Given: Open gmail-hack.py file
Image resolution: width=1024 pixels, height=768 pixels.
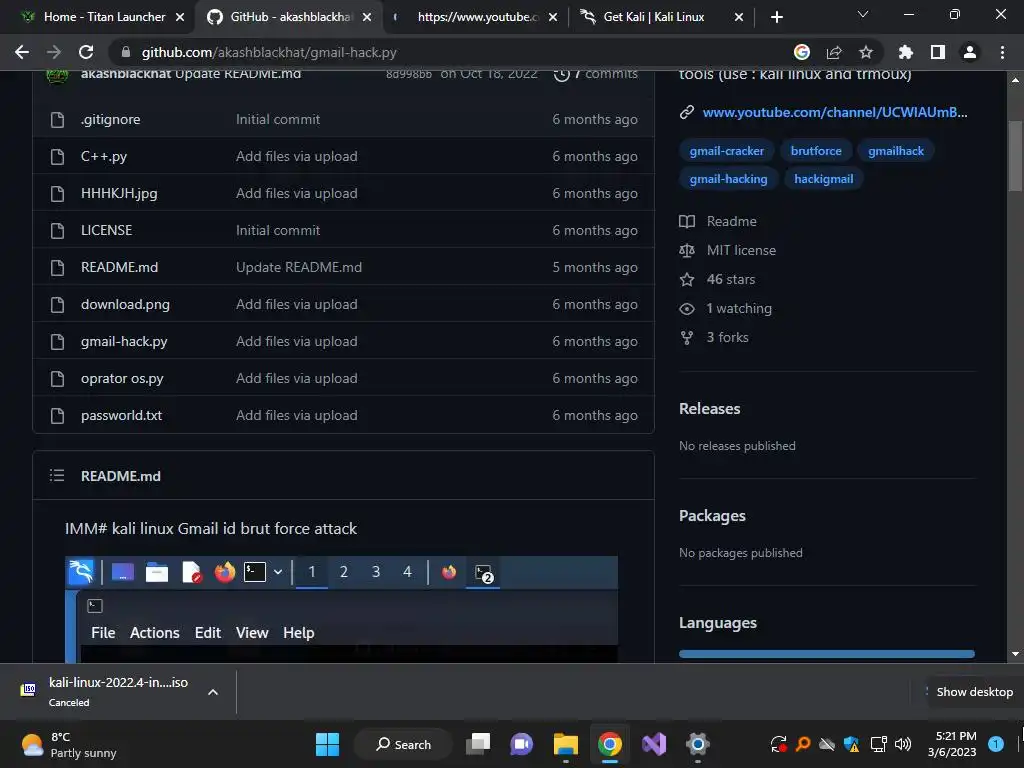Looking at the screenshot, I should (124, 342).
